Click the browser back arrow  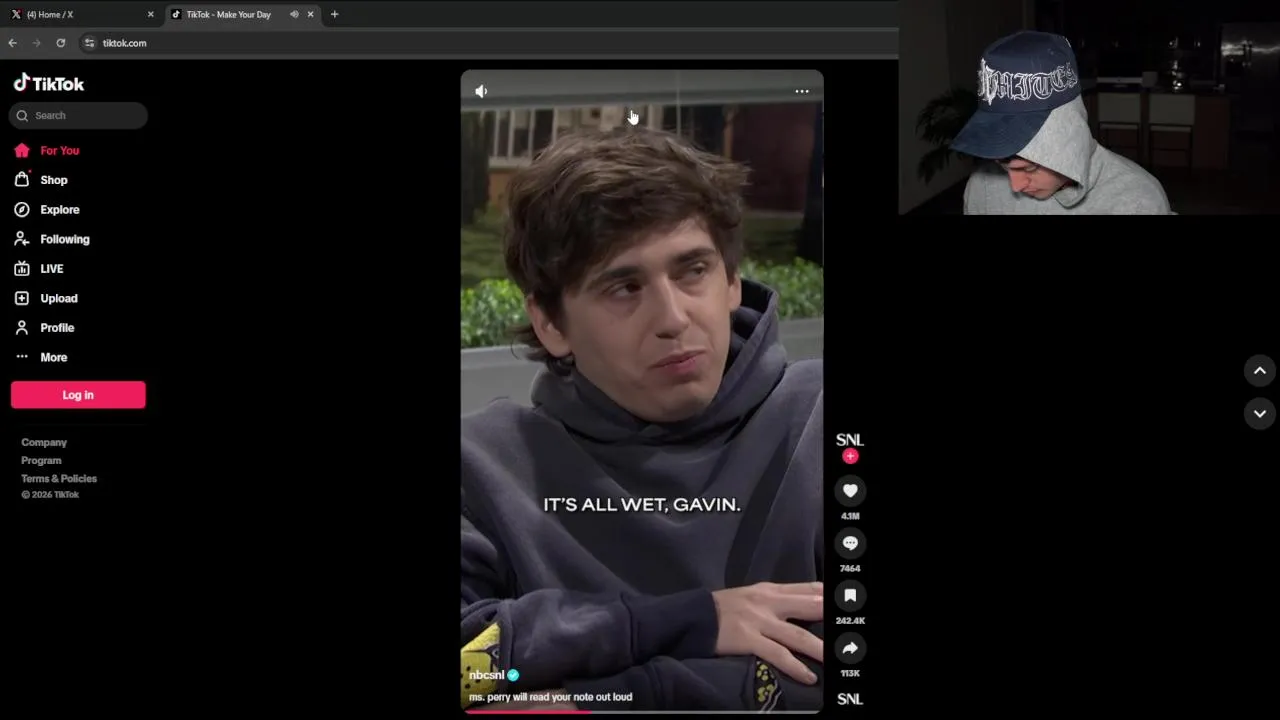12,43
